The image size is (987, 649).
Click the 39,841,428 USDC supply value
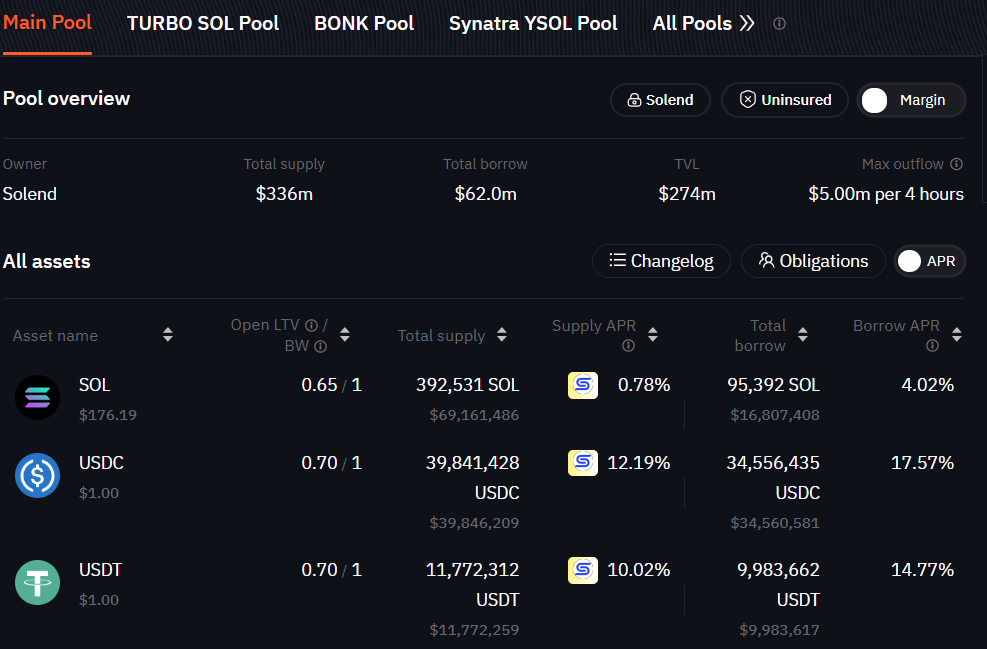click(473, 477)
